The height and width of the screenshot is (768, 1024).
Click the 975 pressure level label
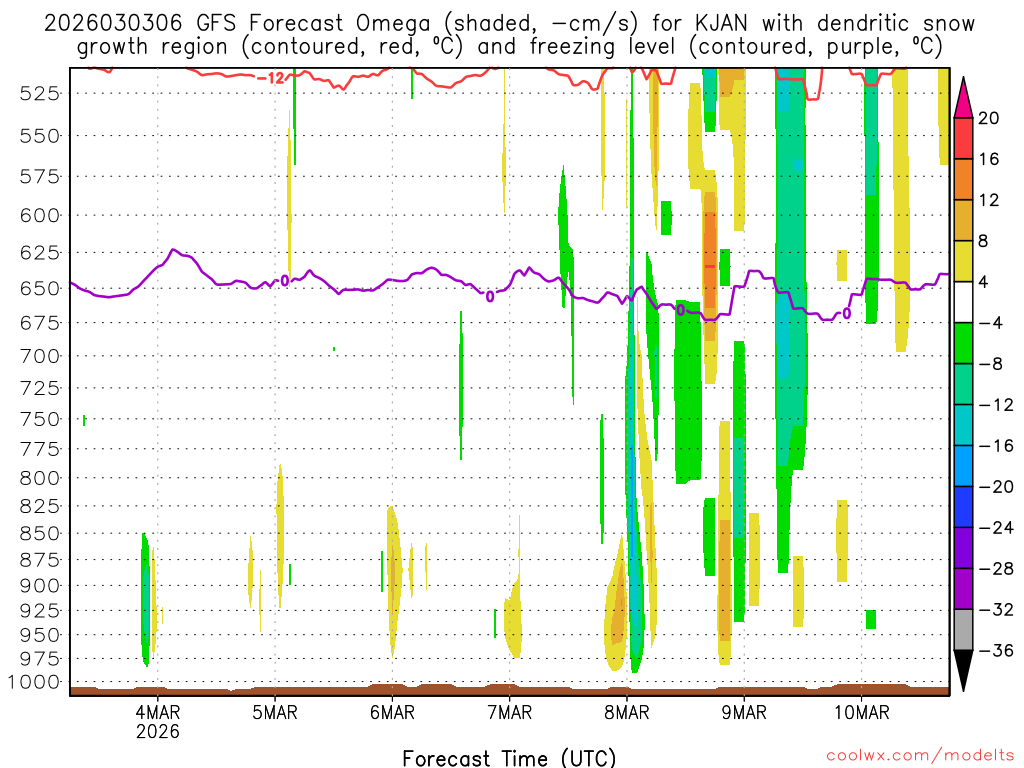click(x=39, y=658)
